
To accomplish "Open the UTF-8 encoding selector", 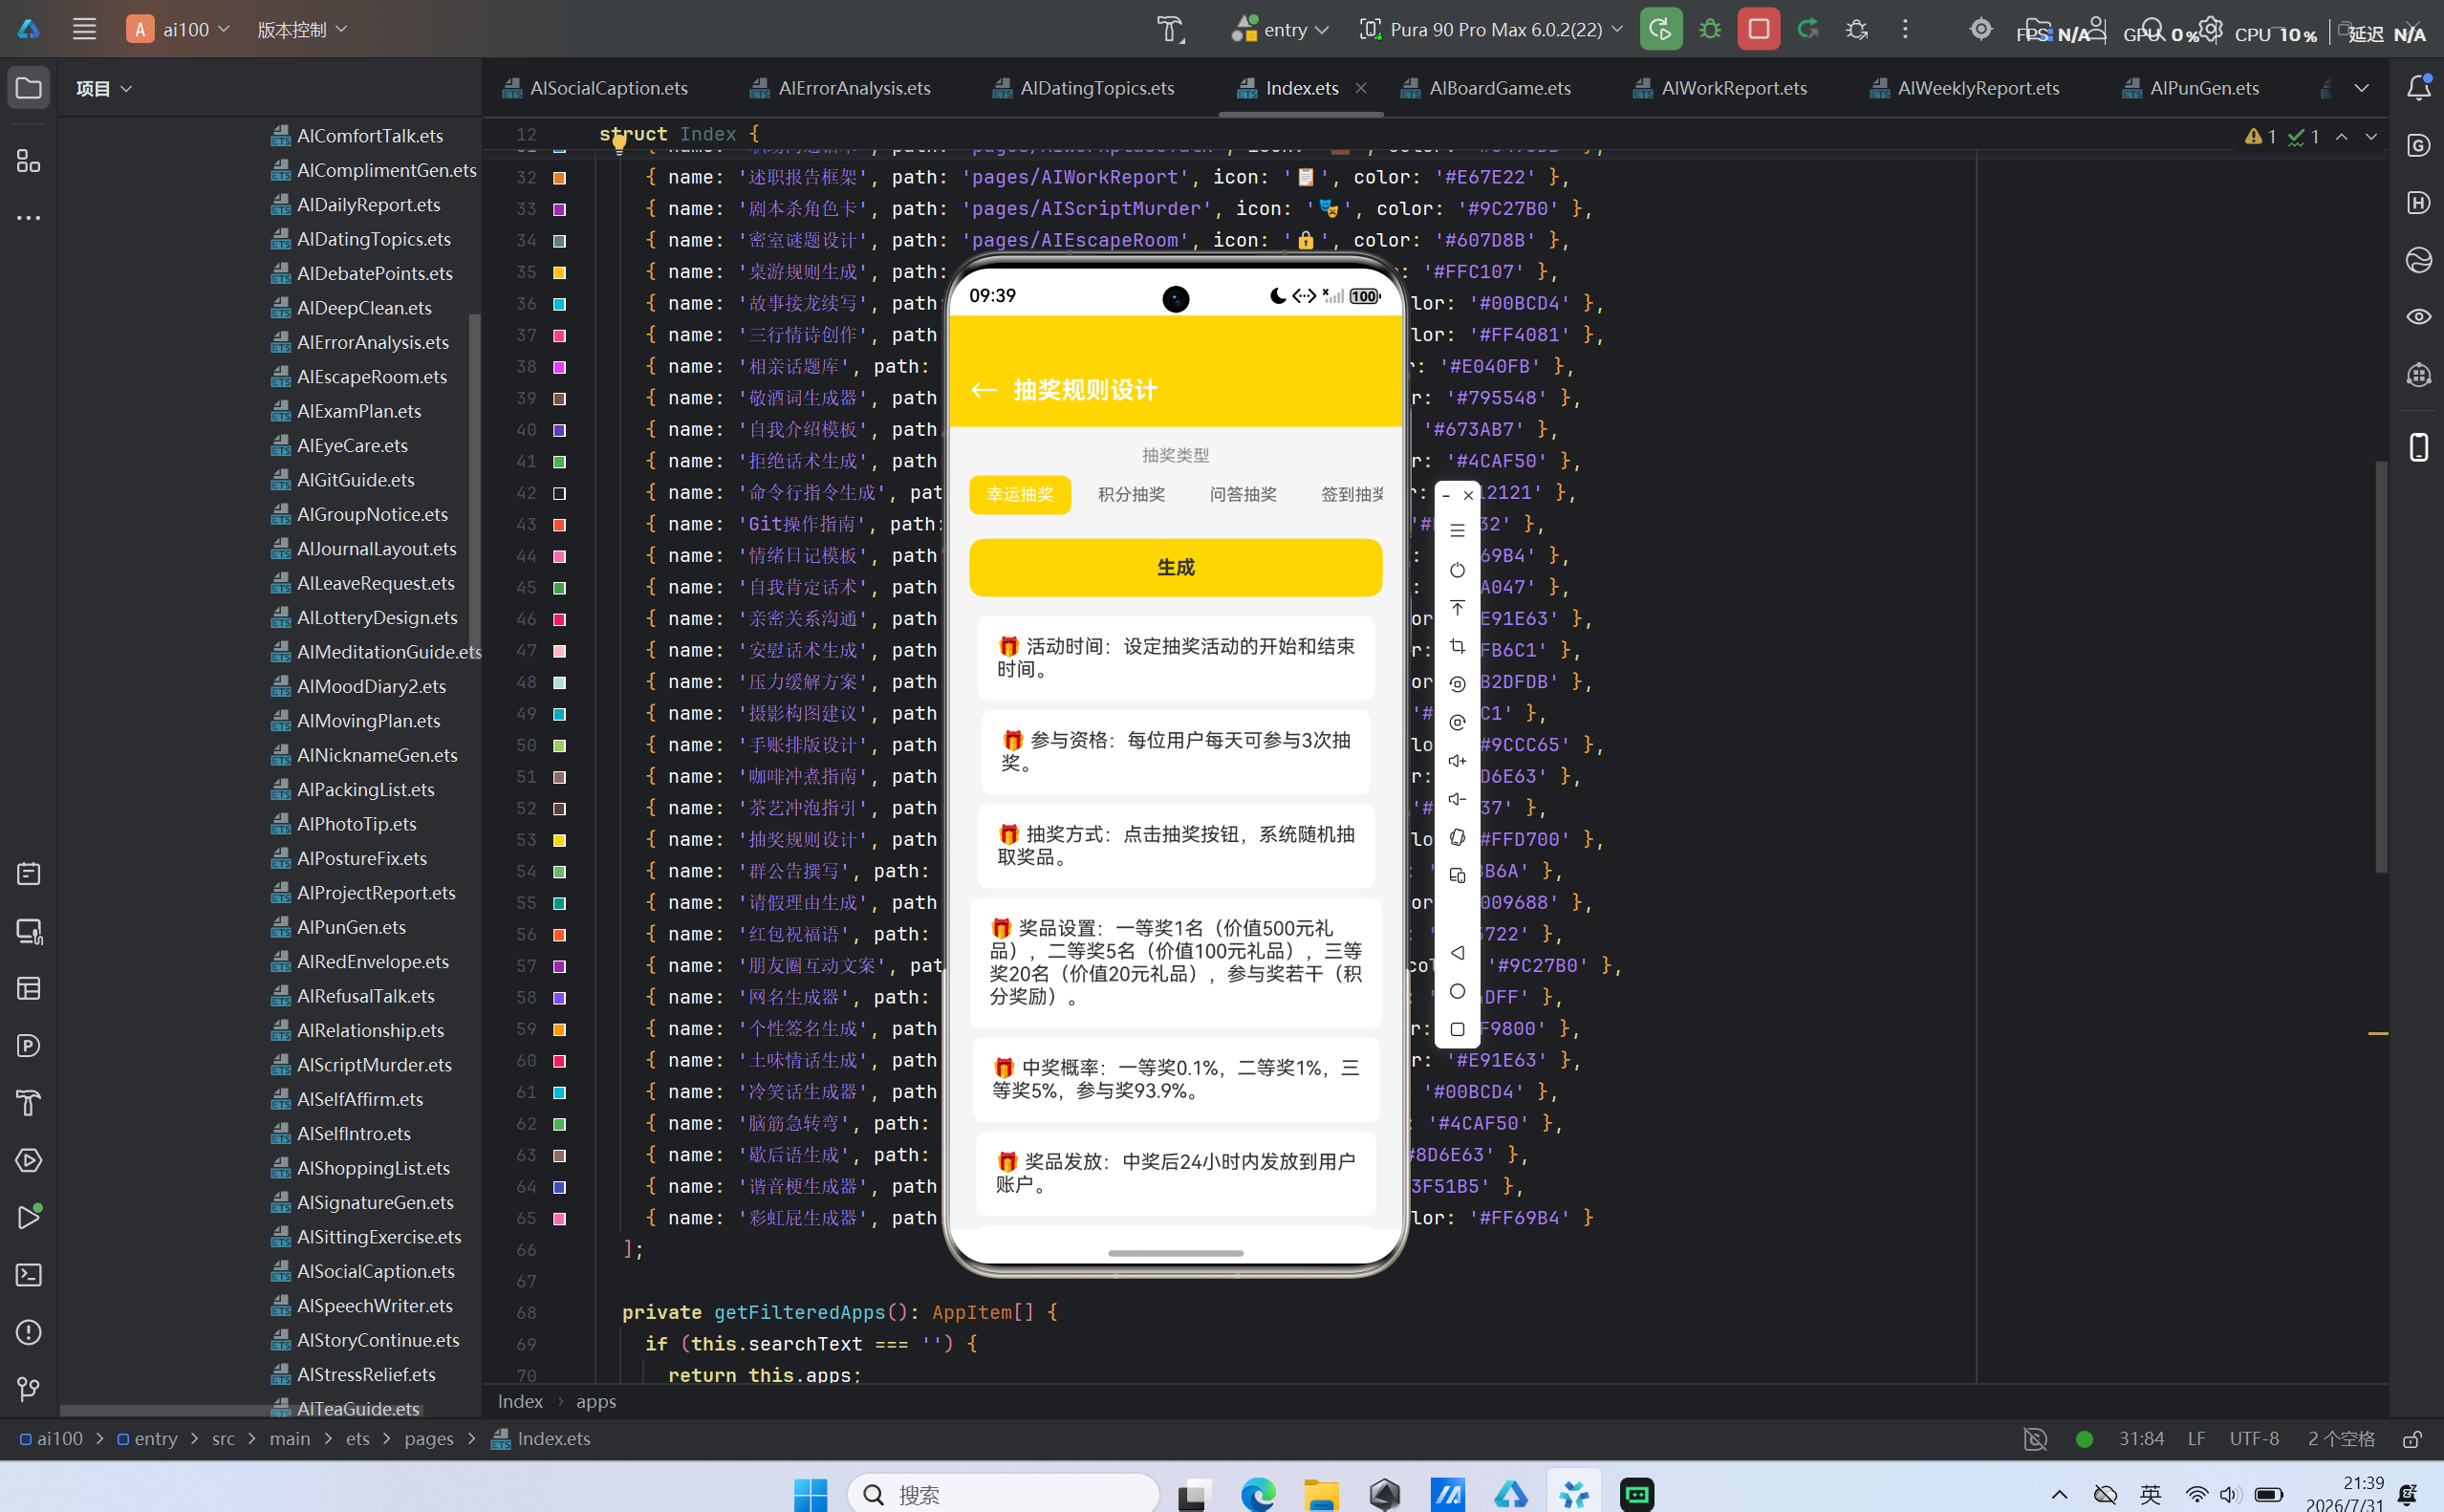I will [x=2254, y=1439].
